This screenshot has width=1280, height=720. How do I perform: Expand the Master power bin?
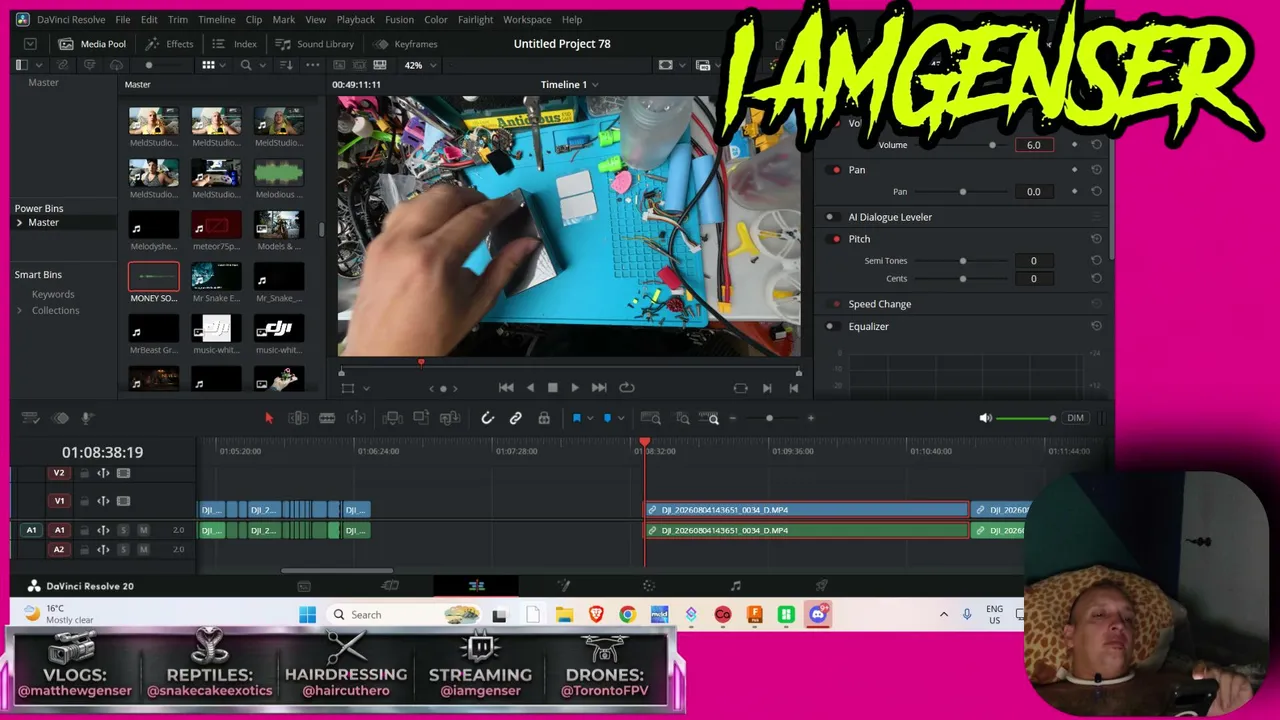click(x=19, y=223)
